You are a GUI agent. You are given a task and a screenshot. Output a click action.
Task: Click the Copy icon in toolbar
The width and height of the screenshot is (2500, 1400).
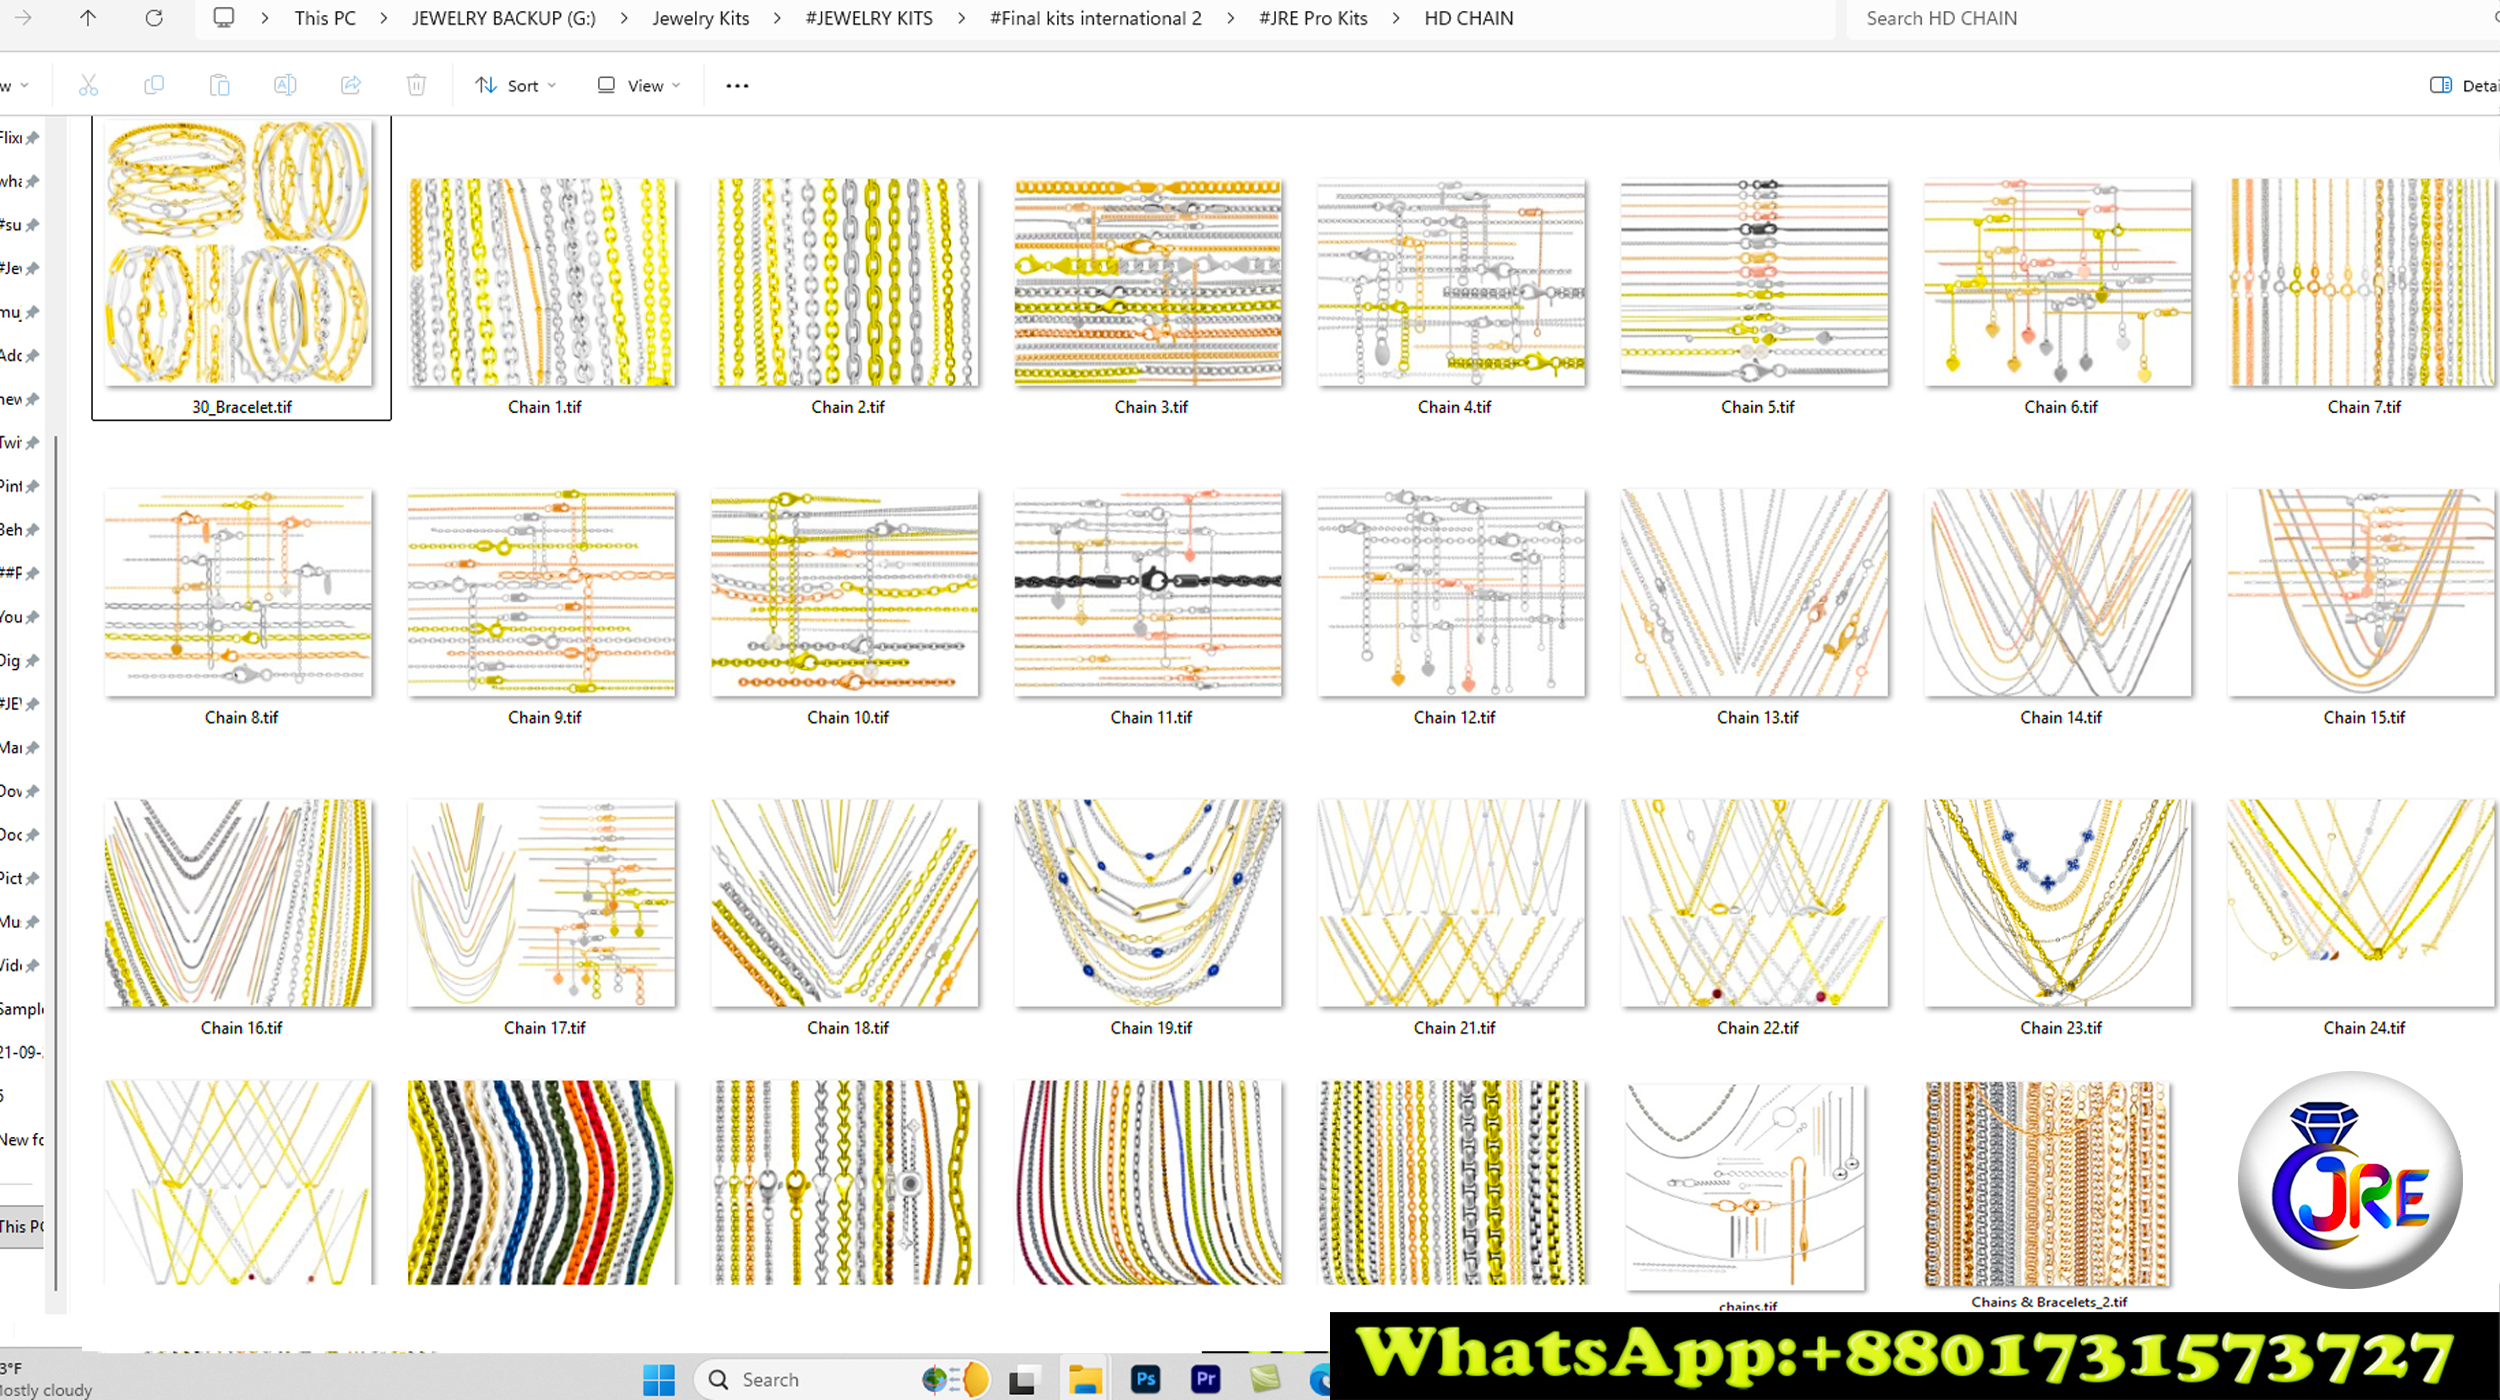(x=154, y=86)
